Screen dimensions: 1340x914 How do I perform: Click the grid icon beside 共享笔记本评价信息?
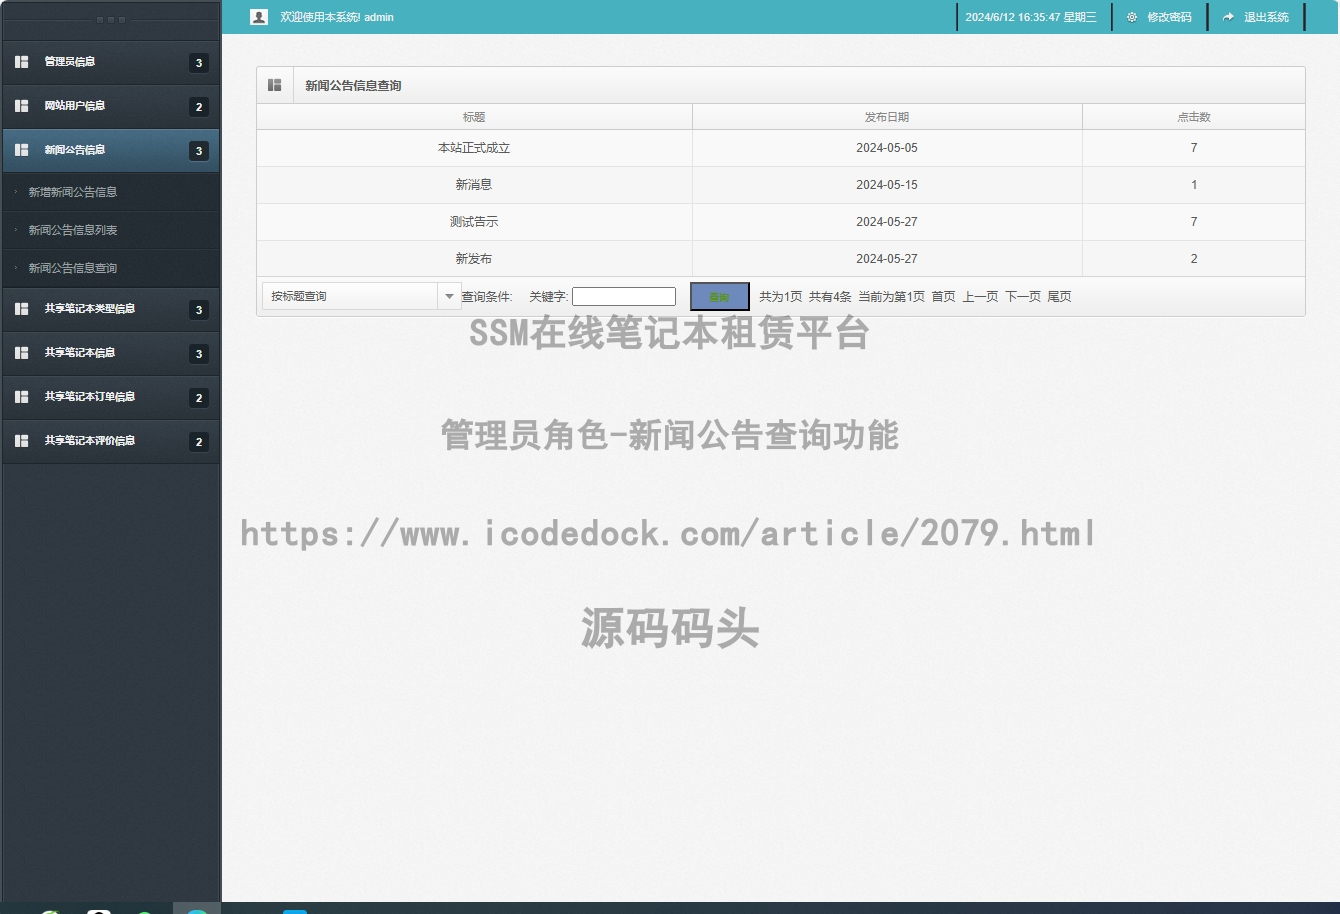(22, 441)
